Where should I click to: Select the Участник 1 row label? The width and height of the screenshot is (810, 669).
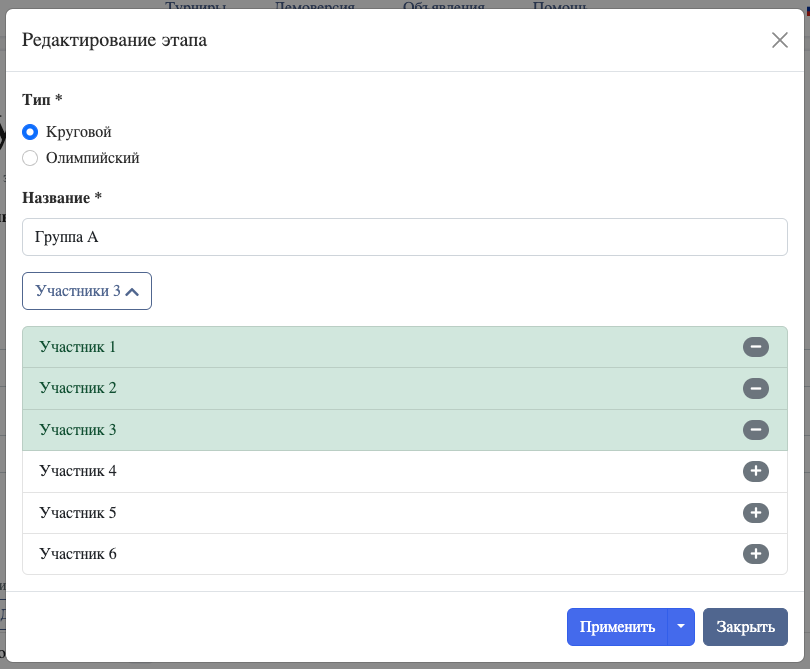click(78, 347)
